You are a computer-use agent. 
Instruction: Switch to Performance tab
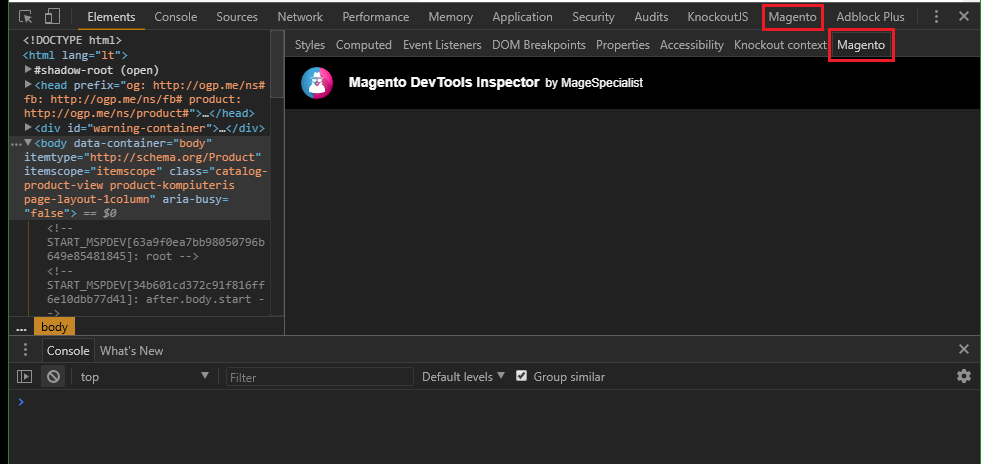(375, 17)
